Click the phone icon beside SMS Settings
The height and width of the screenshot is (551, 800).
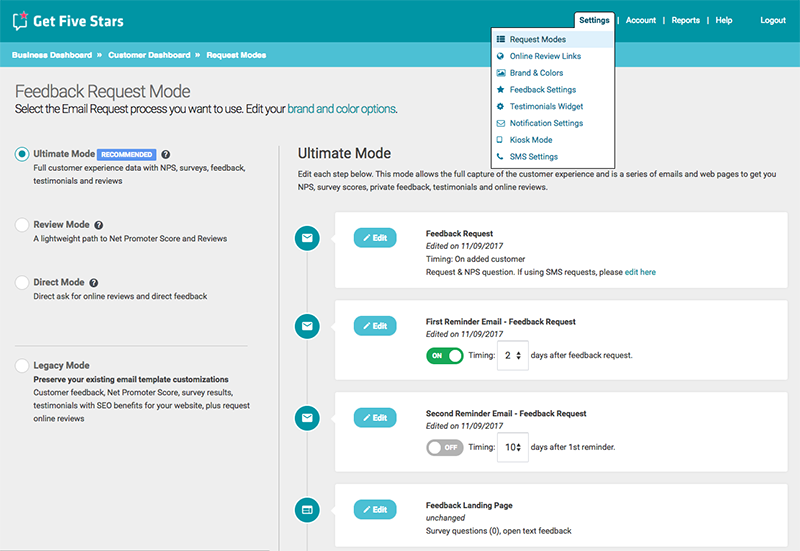pyautogui.click(x=501, y=157)
